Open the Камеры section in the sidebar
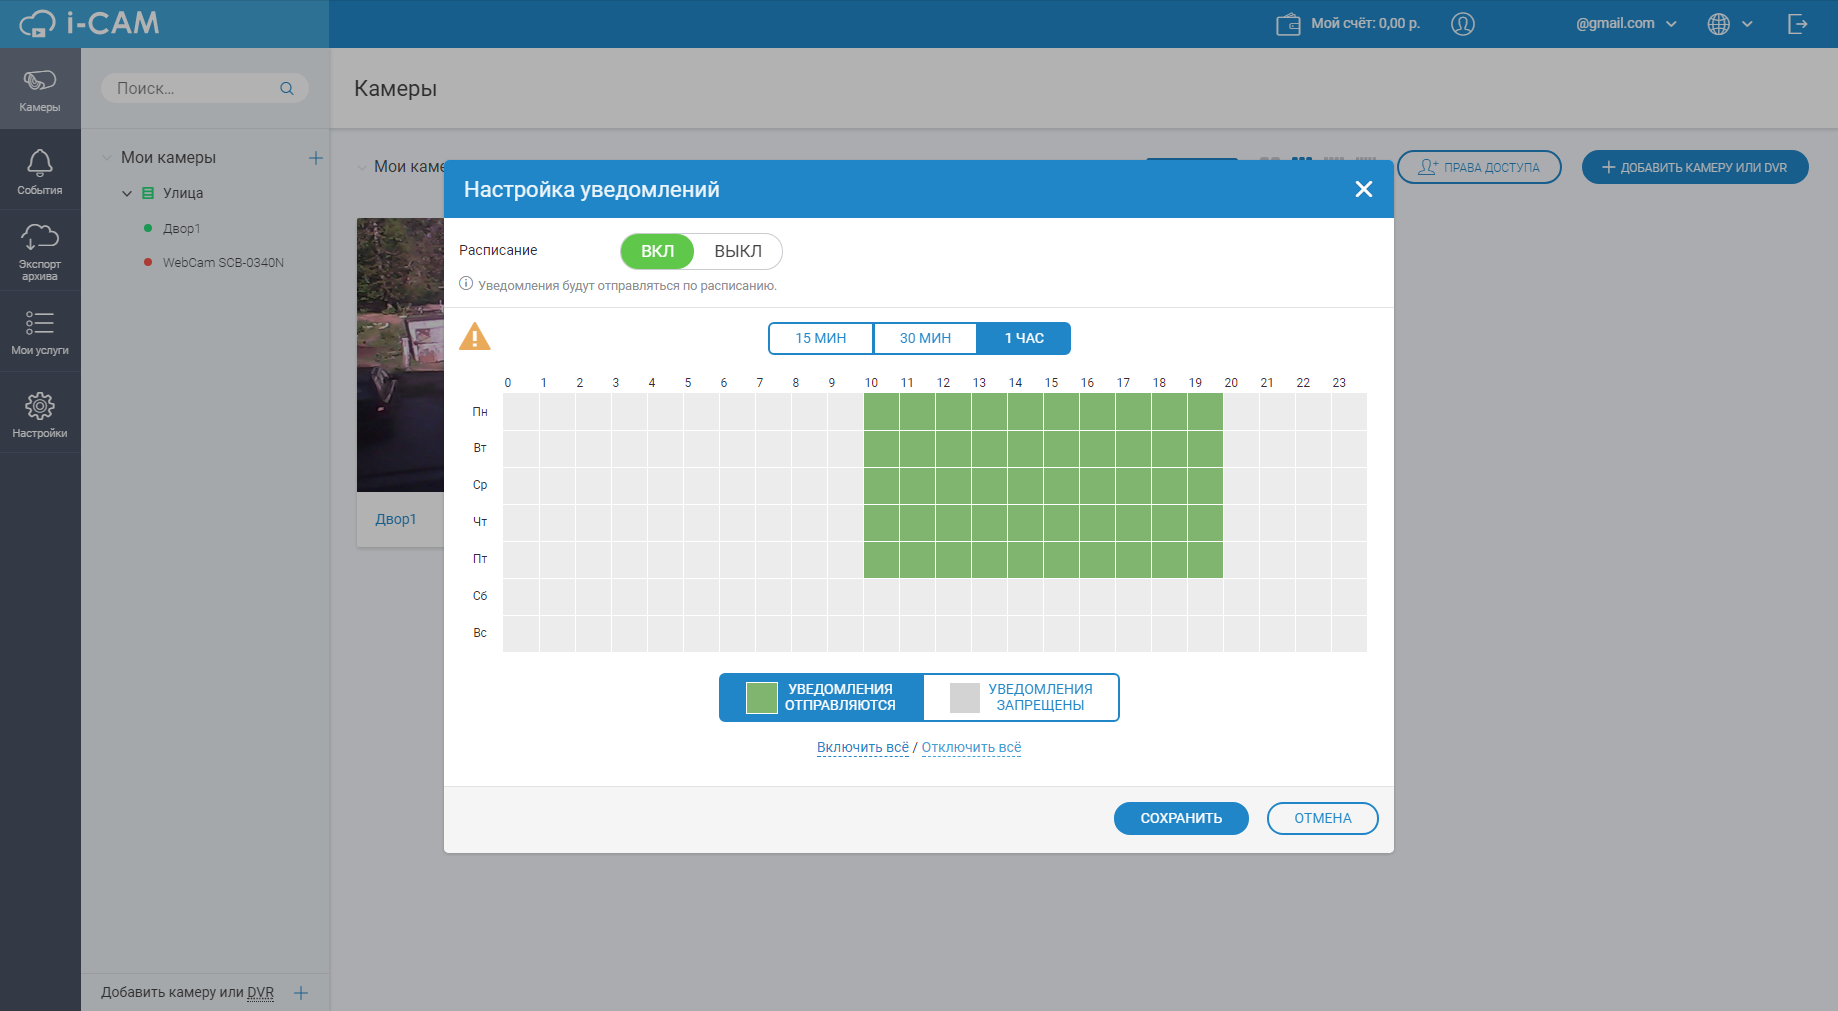Viewport: 1838px width, 1011px height. (x=40, y=89)
